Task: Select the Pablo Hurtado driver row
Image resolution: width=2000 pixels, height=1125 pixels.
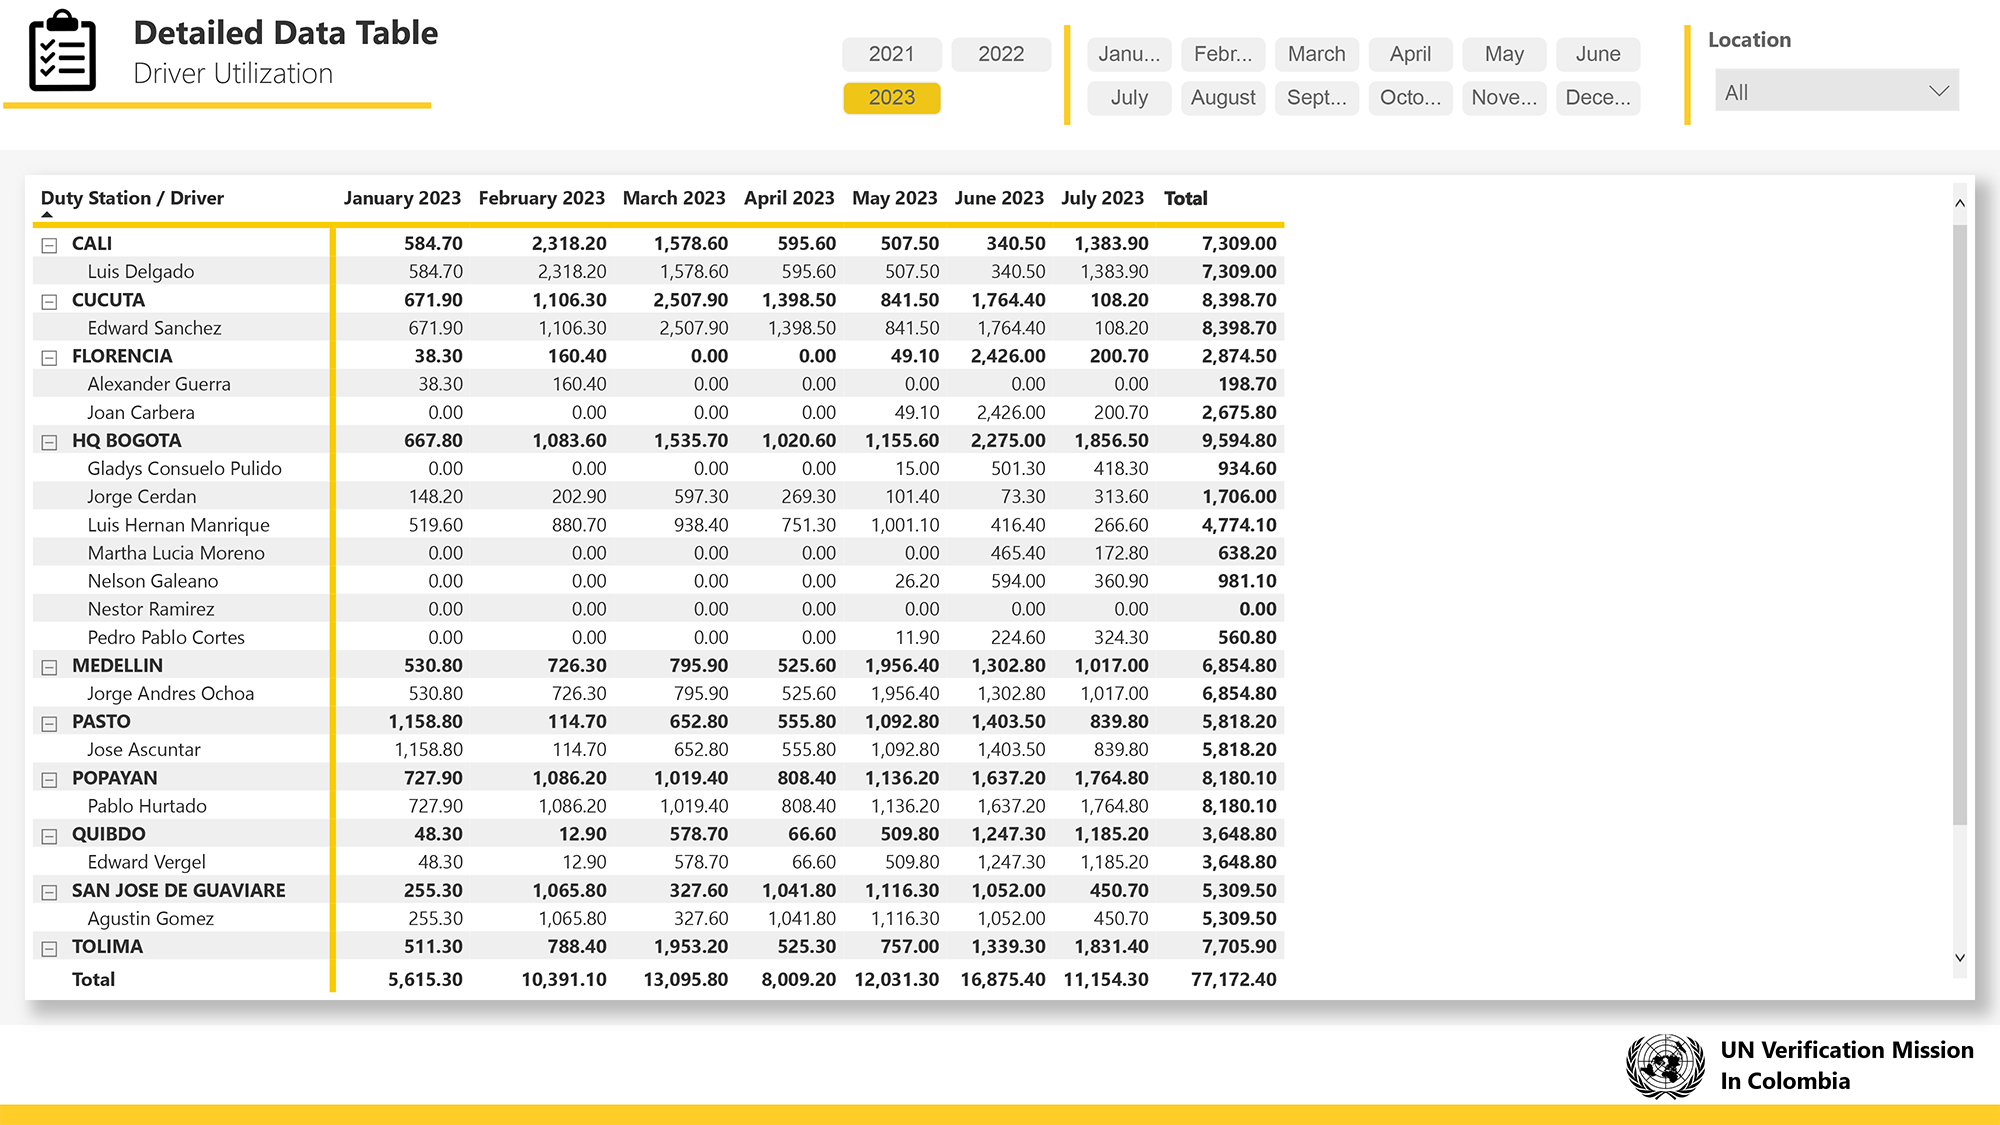Action: pyautogui.click(x=658, y=806)
